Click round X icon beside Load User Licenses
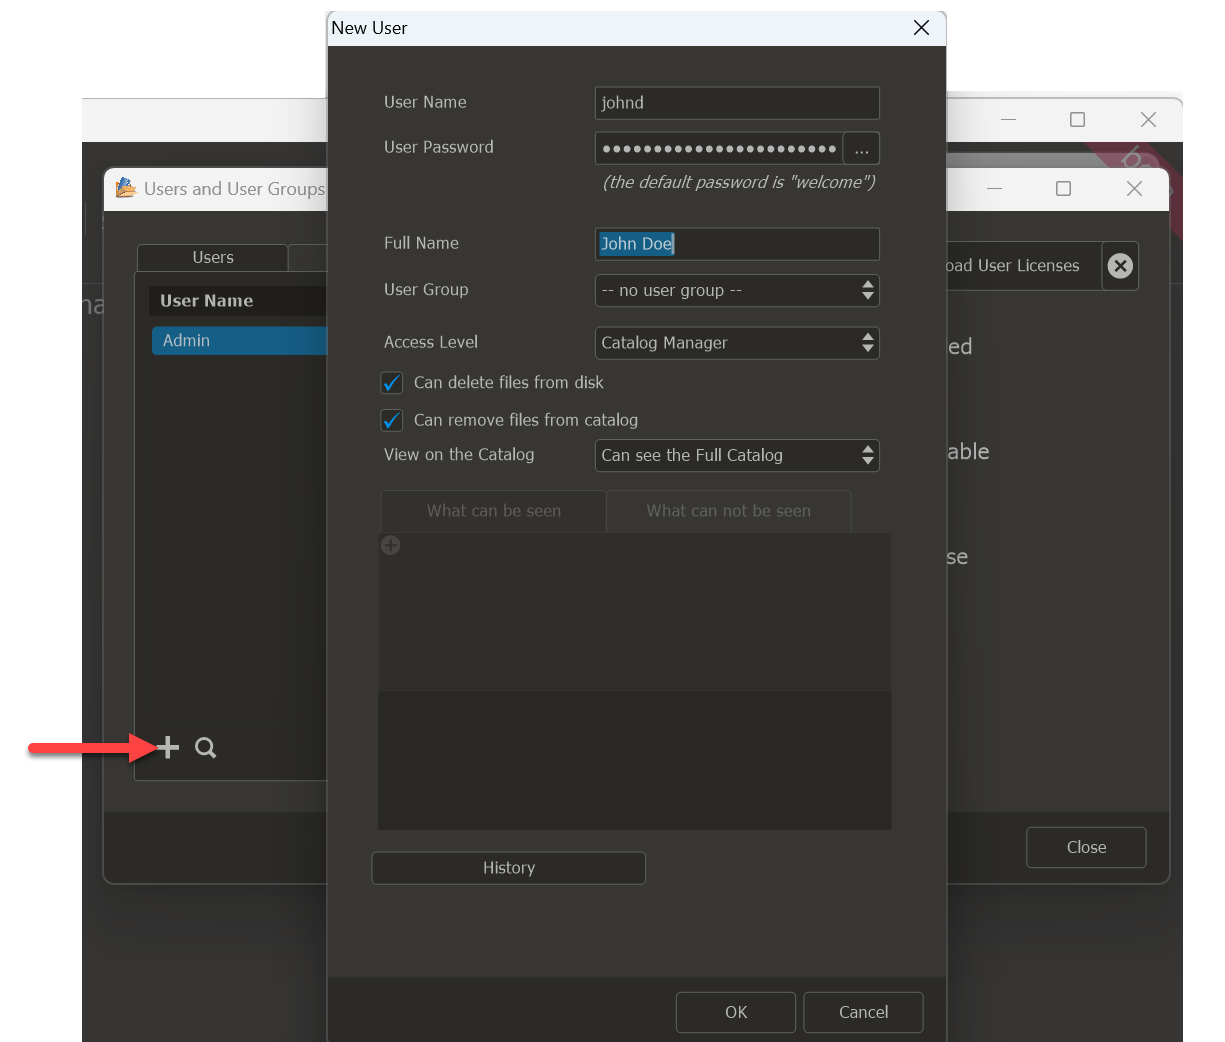The height and width of the screenshot is (1042, 1225). tap(1120, 266)
